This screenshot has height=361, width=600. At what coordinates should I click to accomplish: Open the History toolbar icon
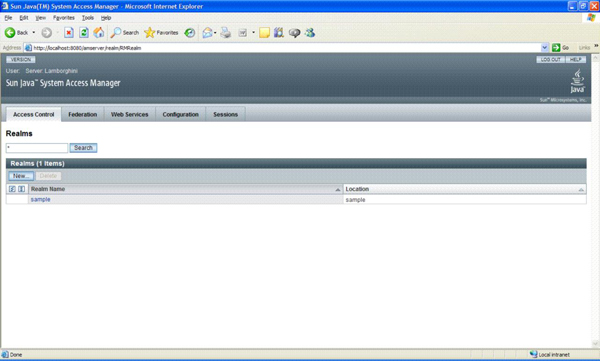click(x=190, y=33)
